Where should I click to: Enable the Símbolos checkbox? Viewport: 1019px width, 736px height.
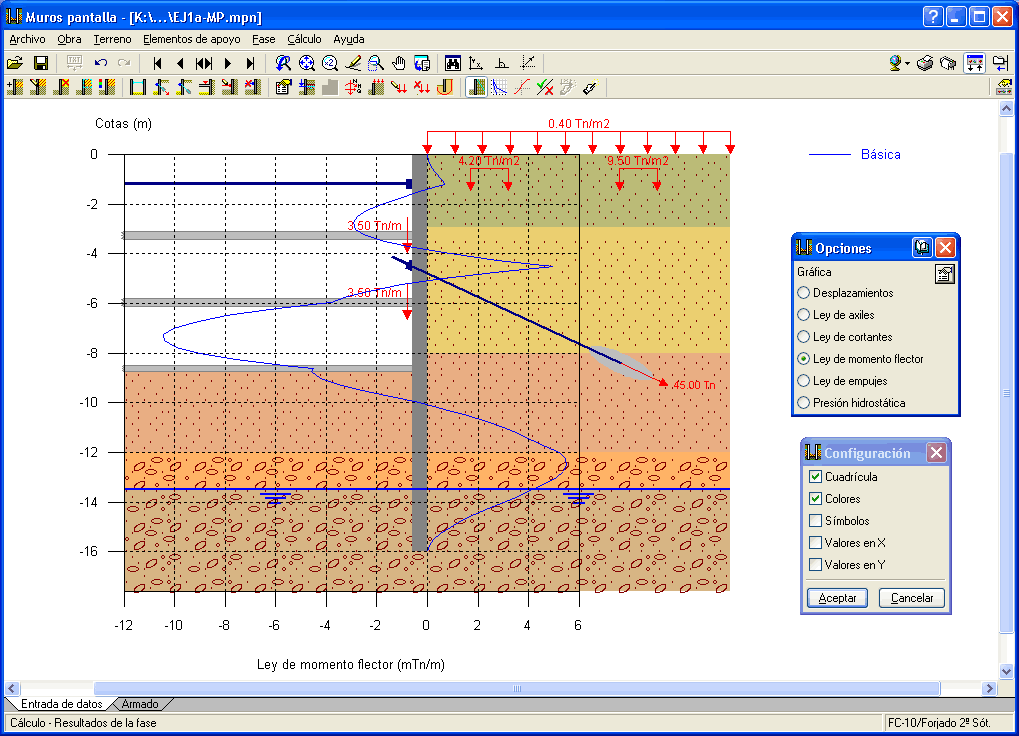tap(816, 521)
